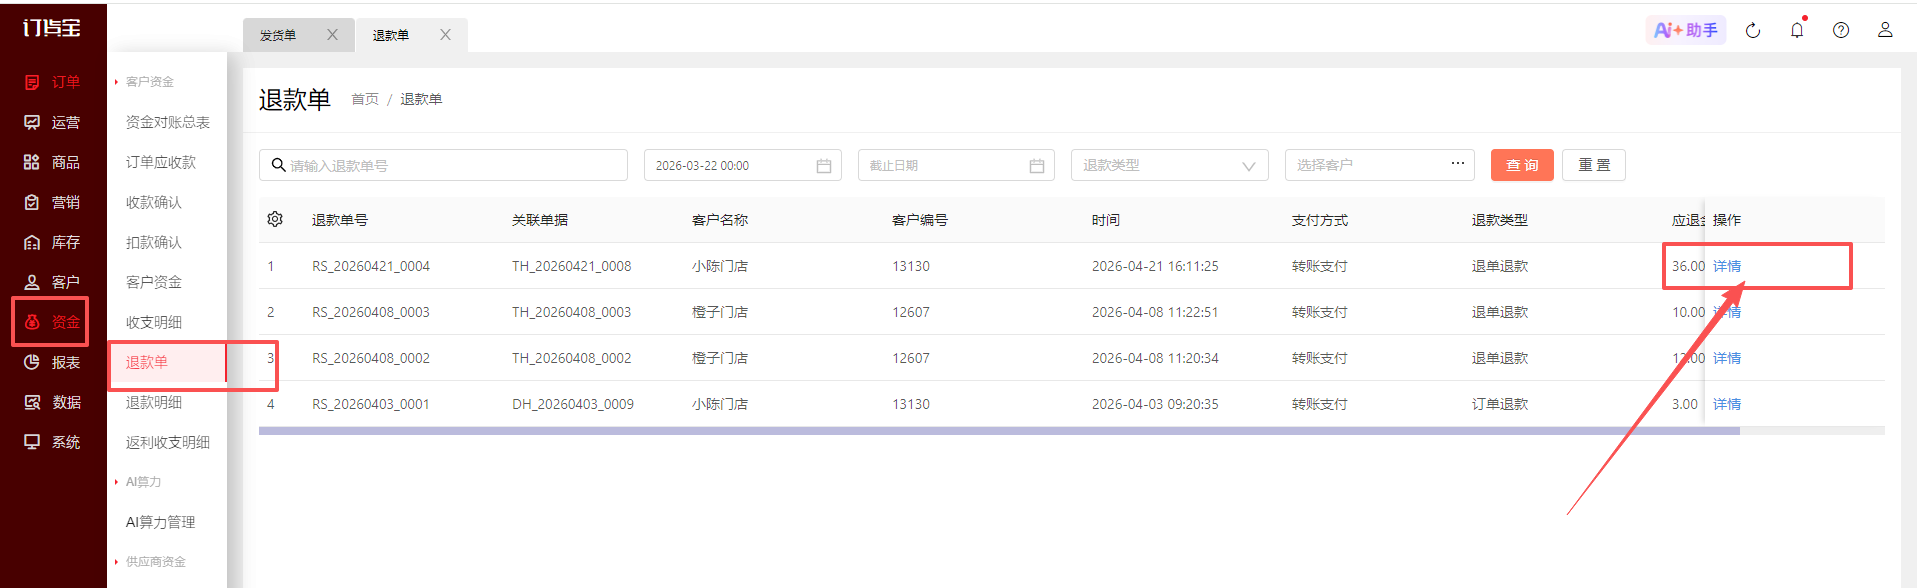Open the 资金 sidebar module

[52, 322]
